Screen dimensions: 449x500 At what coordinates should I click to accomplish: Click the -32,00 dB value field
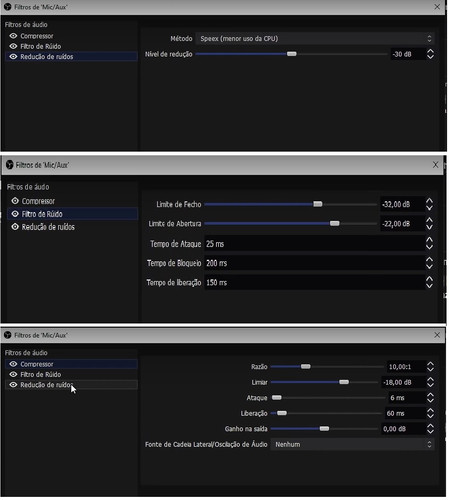(402, 204)
